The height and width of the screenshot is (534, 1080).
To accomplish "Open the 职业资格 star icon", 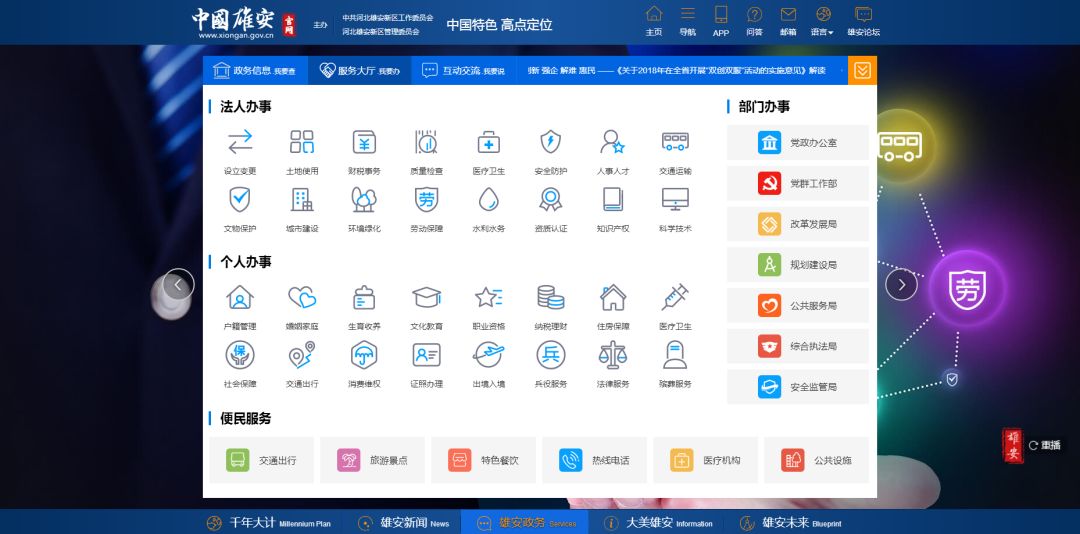I will tap(488, 298).
